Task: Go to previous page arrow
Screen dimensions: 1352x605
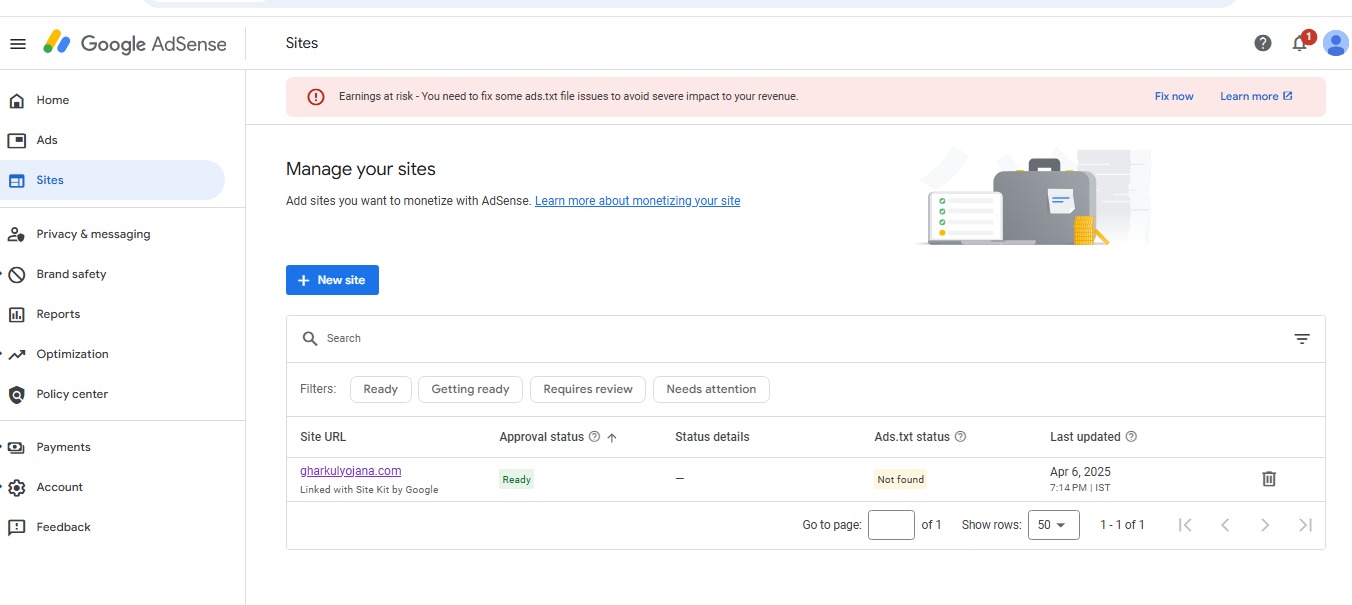Action: pyautogui.click(x=1225, y=525)
